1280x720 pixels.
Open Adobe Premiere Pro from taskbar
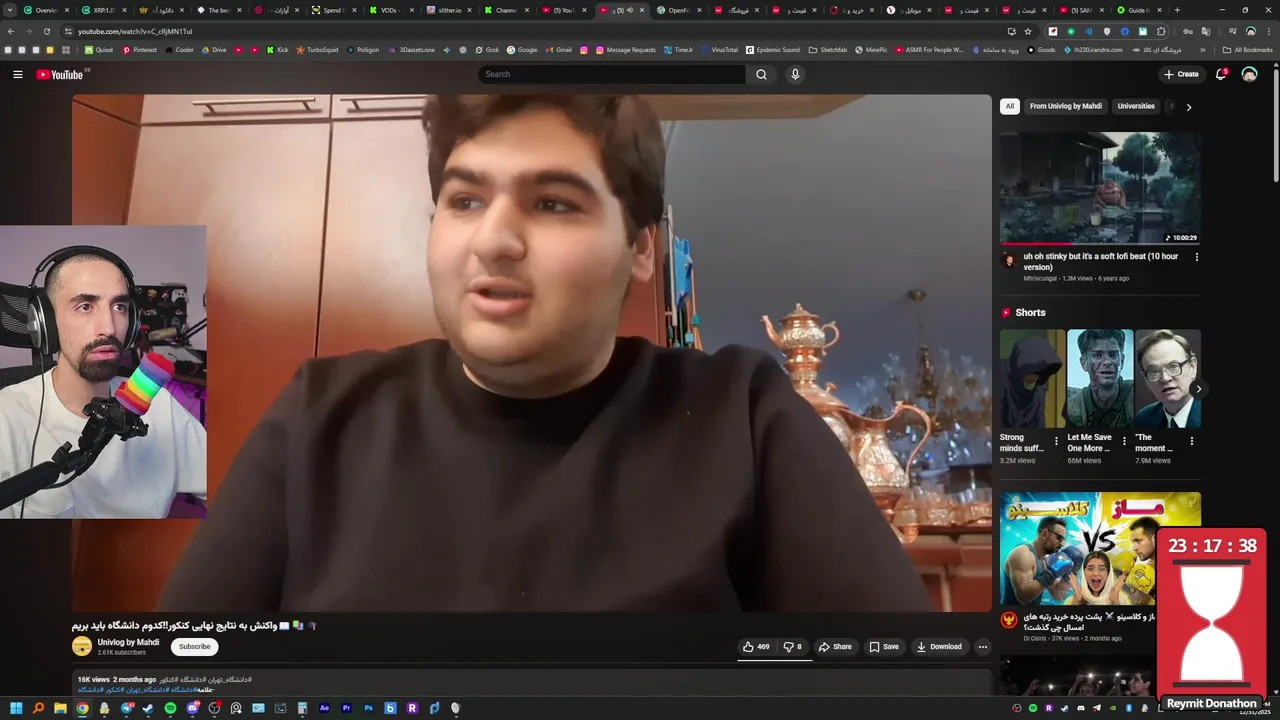pos(346,708)
